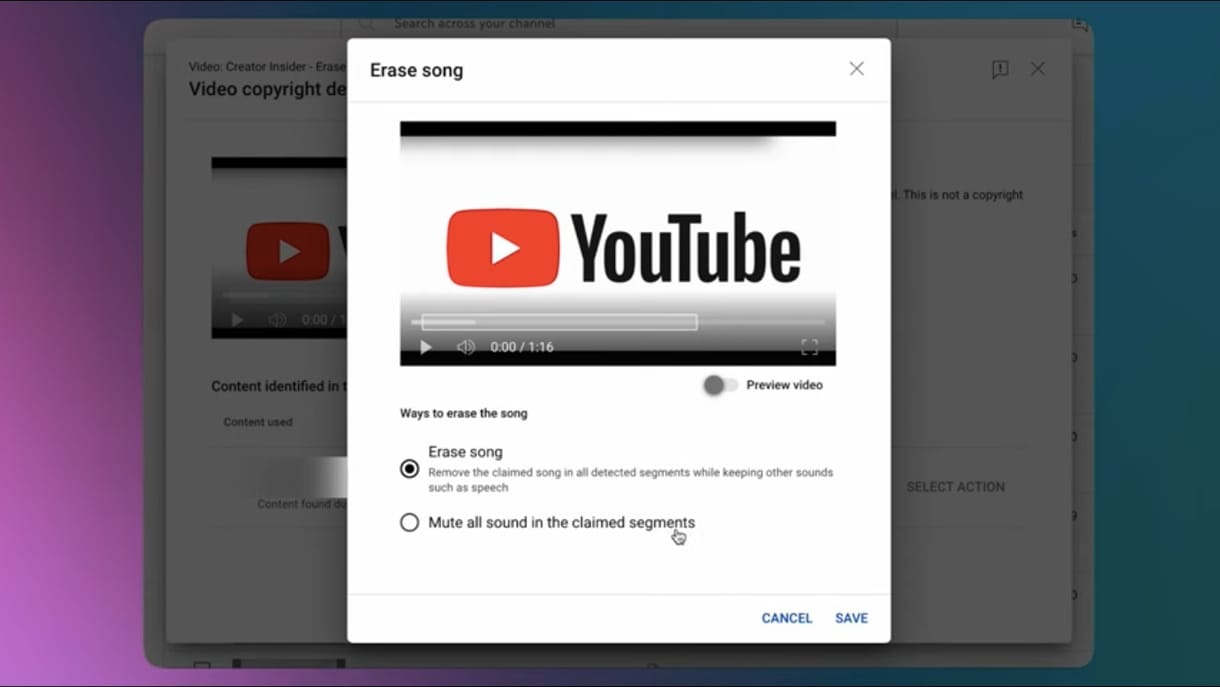Play the preview video in dialog
The height and width of the screenshot is (687, 1220).
[x=426, y=347]
